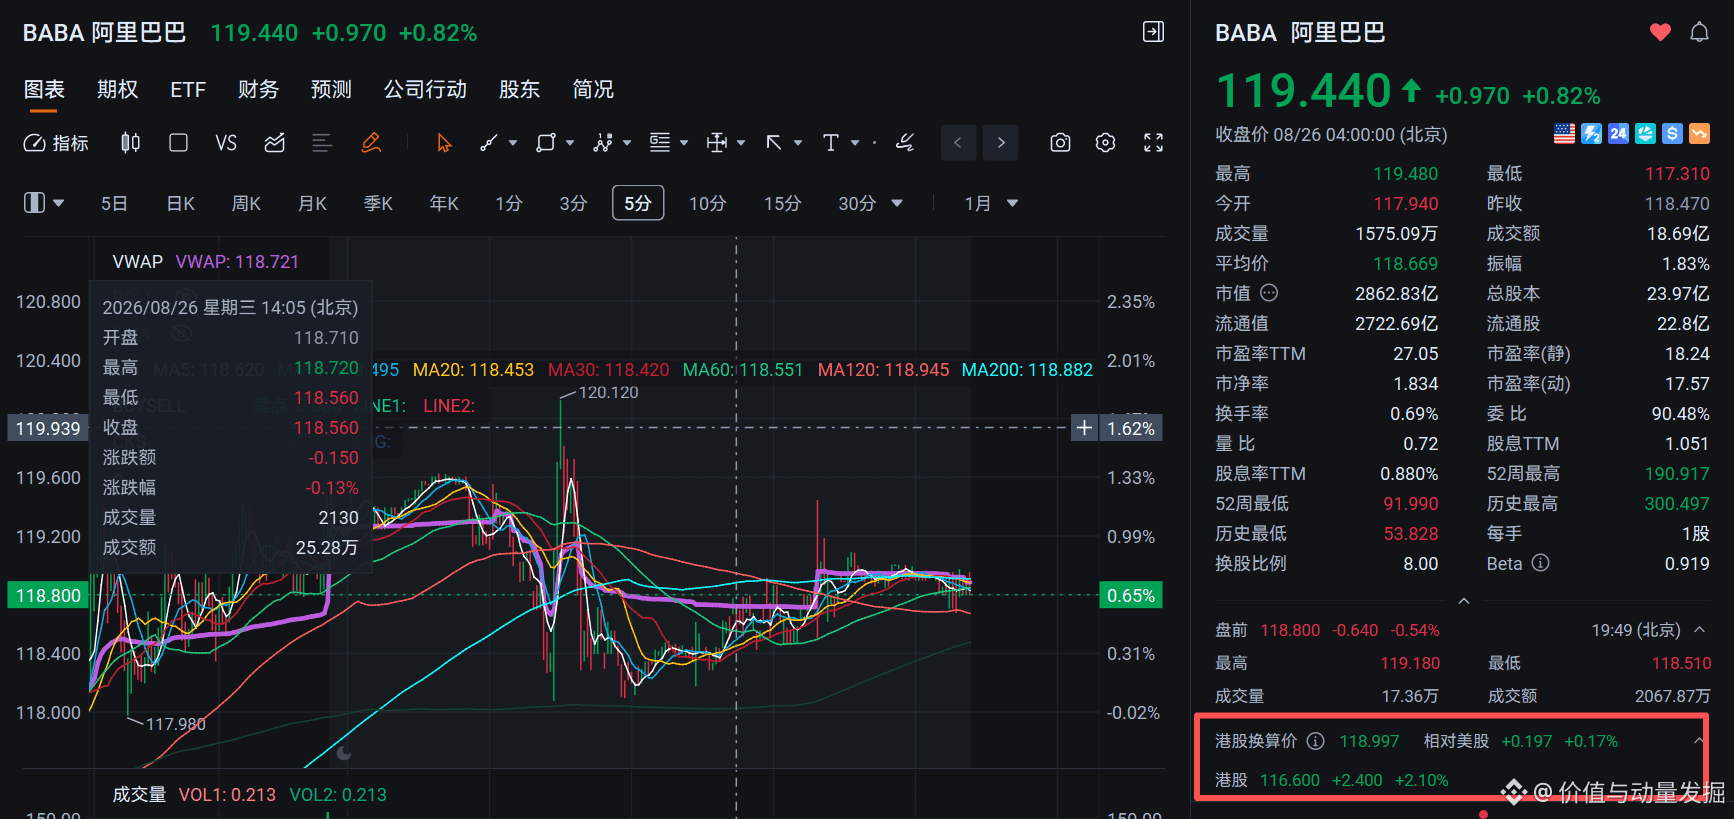Take a chart screenshot with camera icon
This screenshot has width=1734, height=819.
pos(1060,143)
